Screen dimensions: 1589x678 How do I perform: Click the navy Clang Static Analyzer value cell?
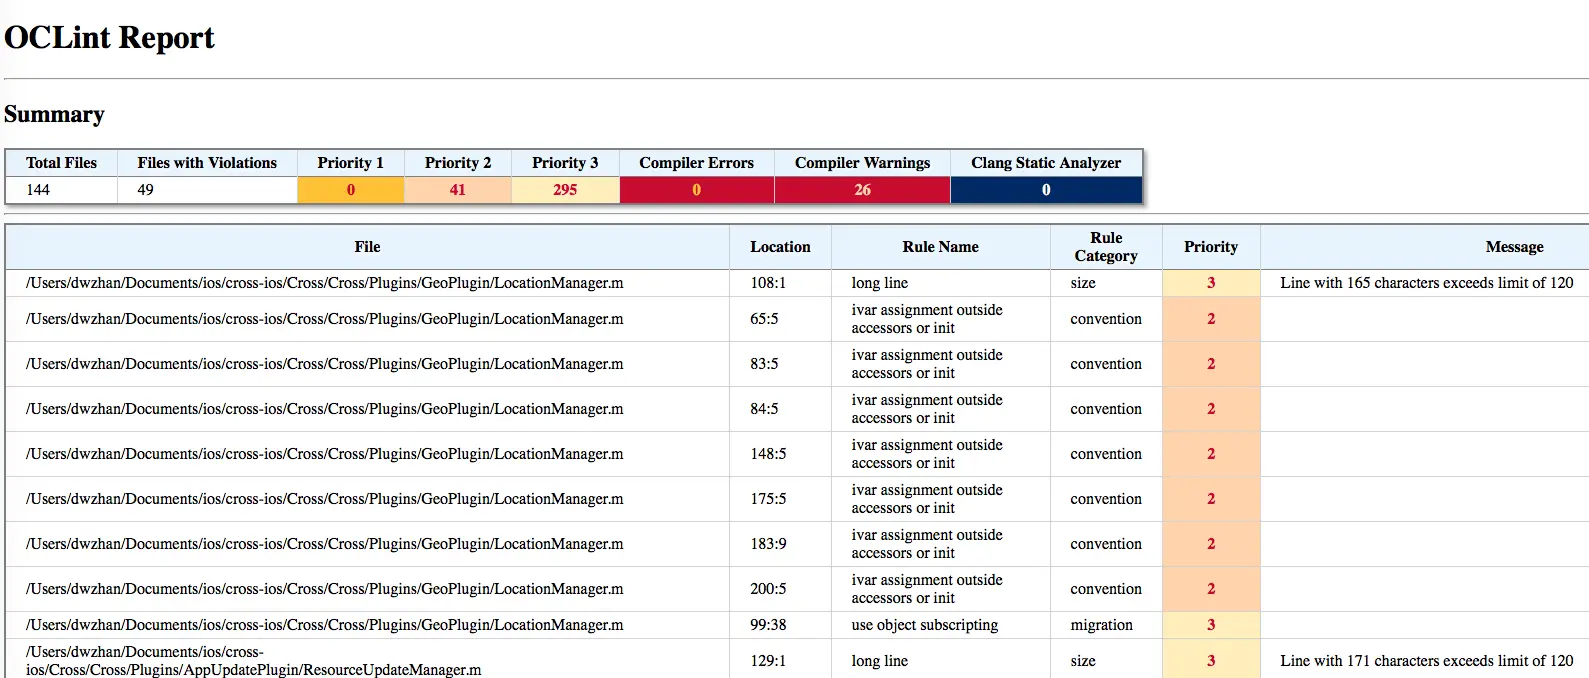click(x=1046, y=190)
